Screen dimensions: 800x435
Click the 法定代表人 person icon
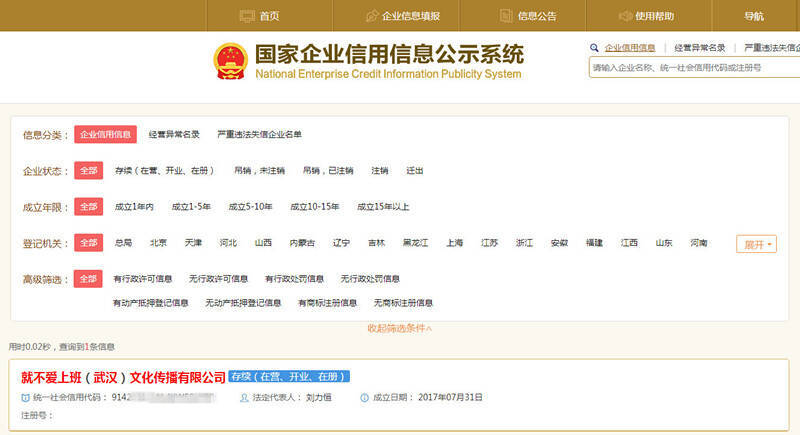tap(244, 397)
